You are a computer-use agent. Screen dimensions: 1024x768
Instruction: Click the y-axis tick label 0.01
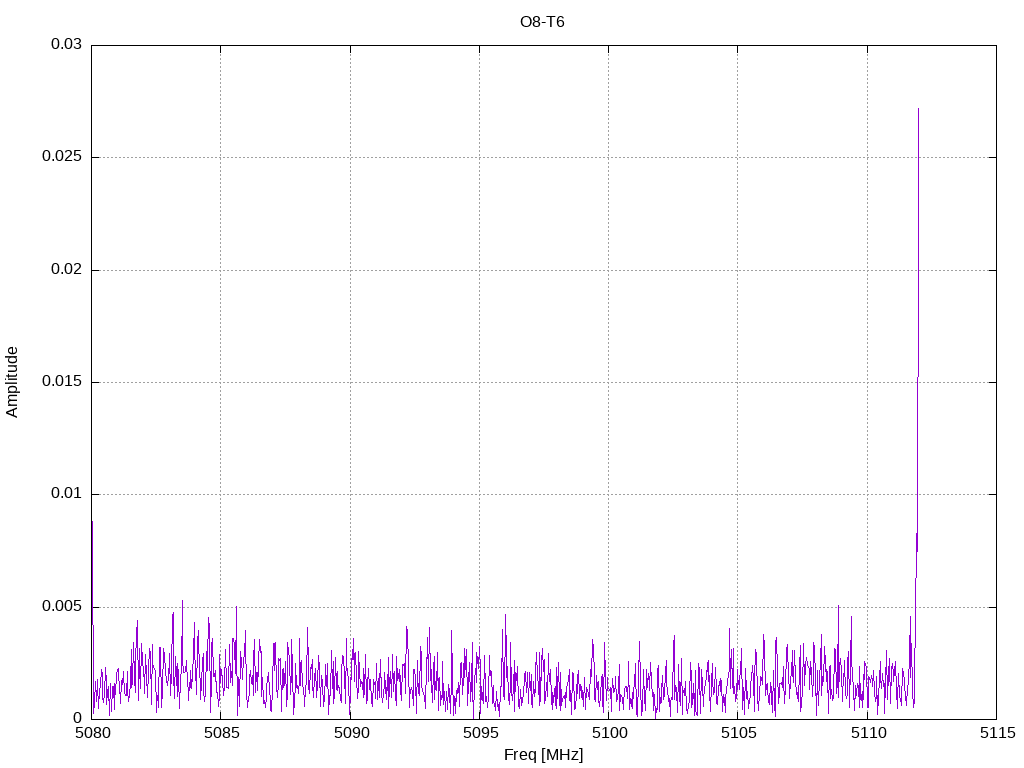point(67,494)
